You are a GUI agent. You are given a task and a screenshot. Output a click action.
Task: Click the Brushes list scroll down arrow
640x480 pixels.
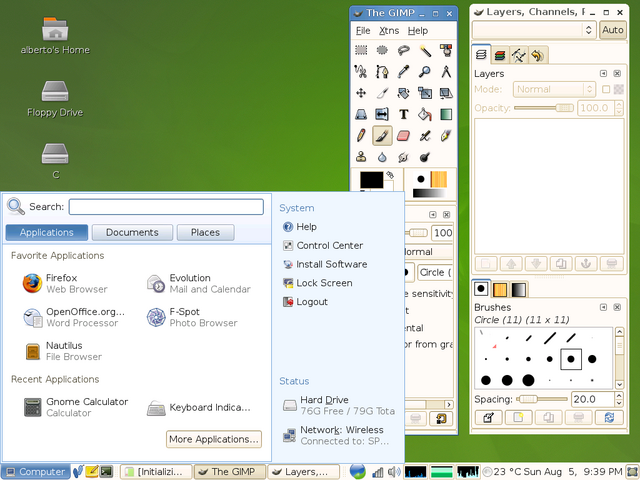tap(620, 384)
